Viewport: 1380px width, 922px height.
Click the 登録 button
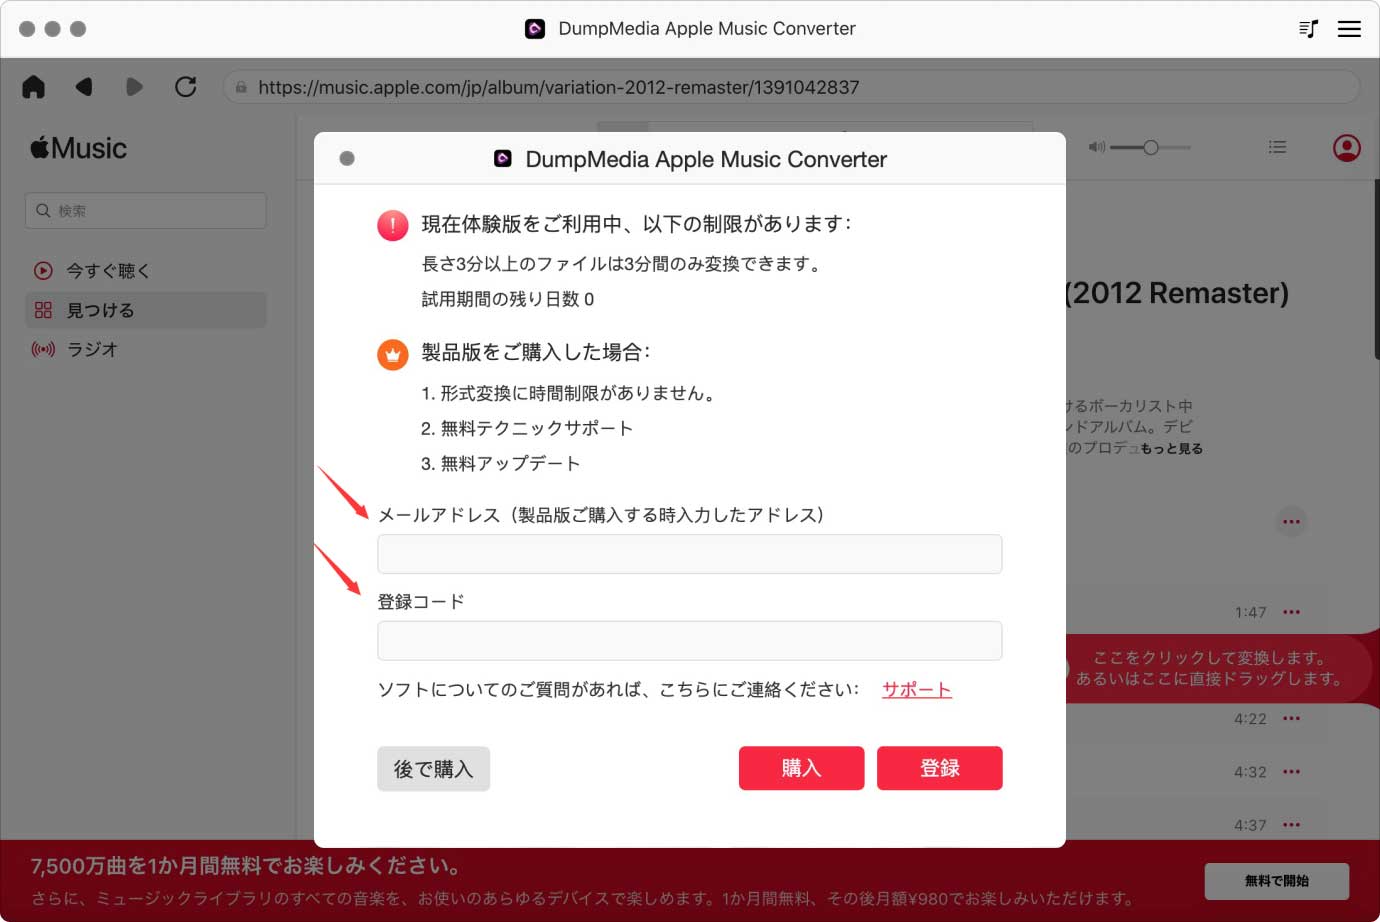tap(940, 768)
